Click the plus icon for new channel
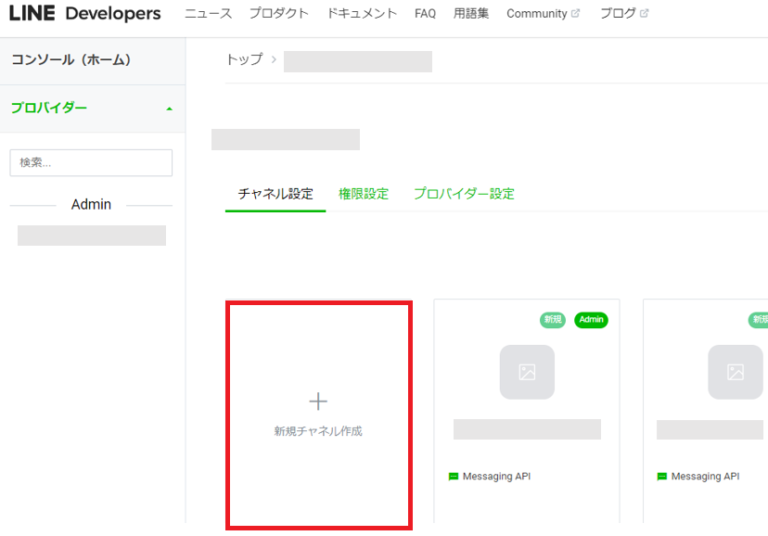The height and width of the screenshot is (536, 768). pyautogui.click(x=318, y=401)
